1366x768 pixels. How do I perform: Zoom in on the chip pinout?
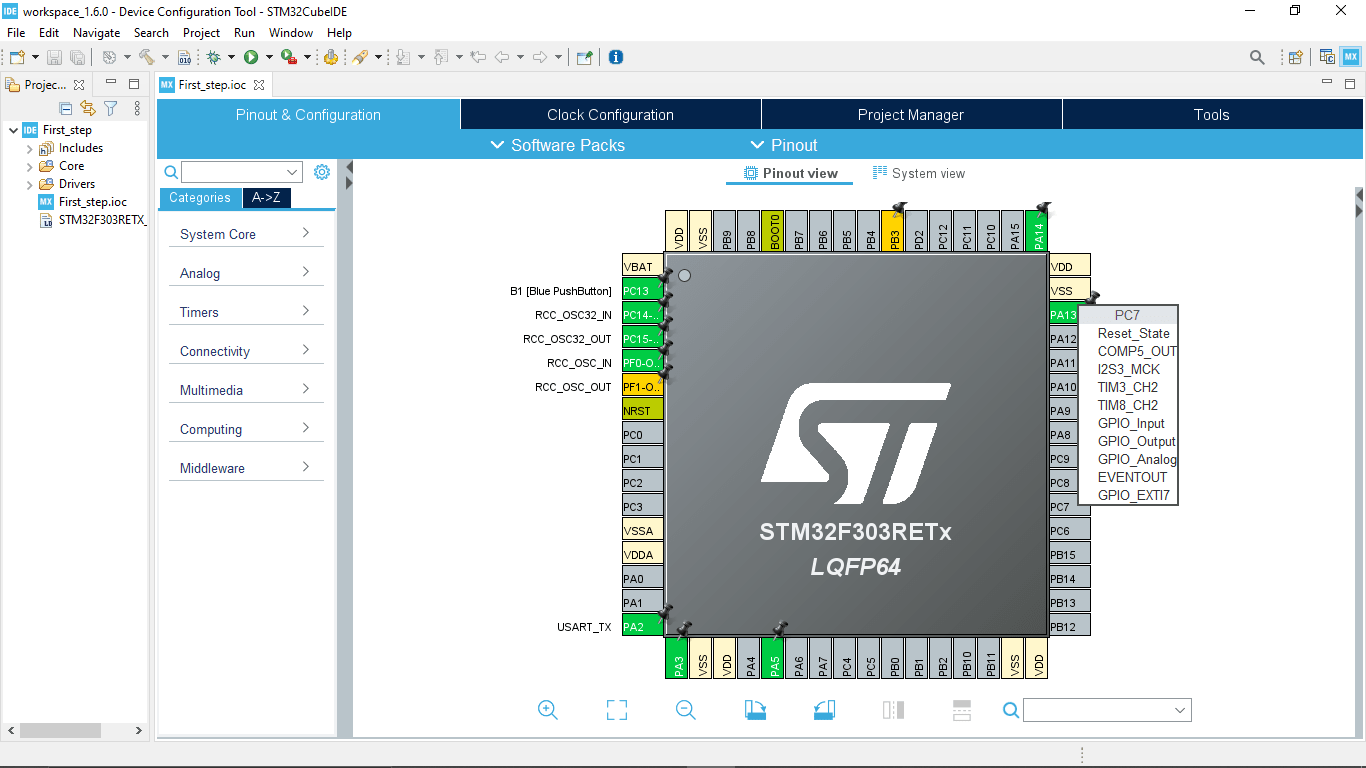pos(547,710)
